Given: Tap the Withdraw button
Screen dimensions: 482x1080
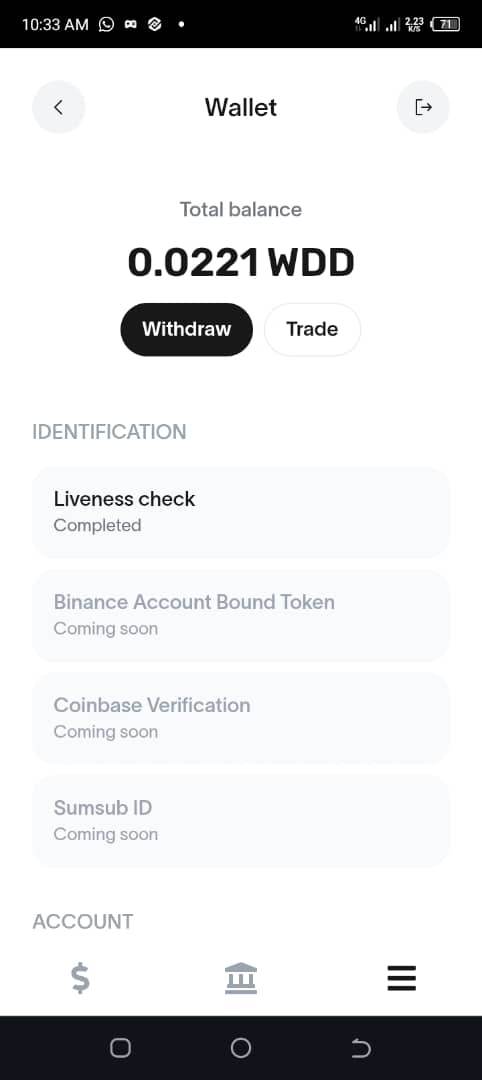Looking at the screenshot, I should 187,329.
